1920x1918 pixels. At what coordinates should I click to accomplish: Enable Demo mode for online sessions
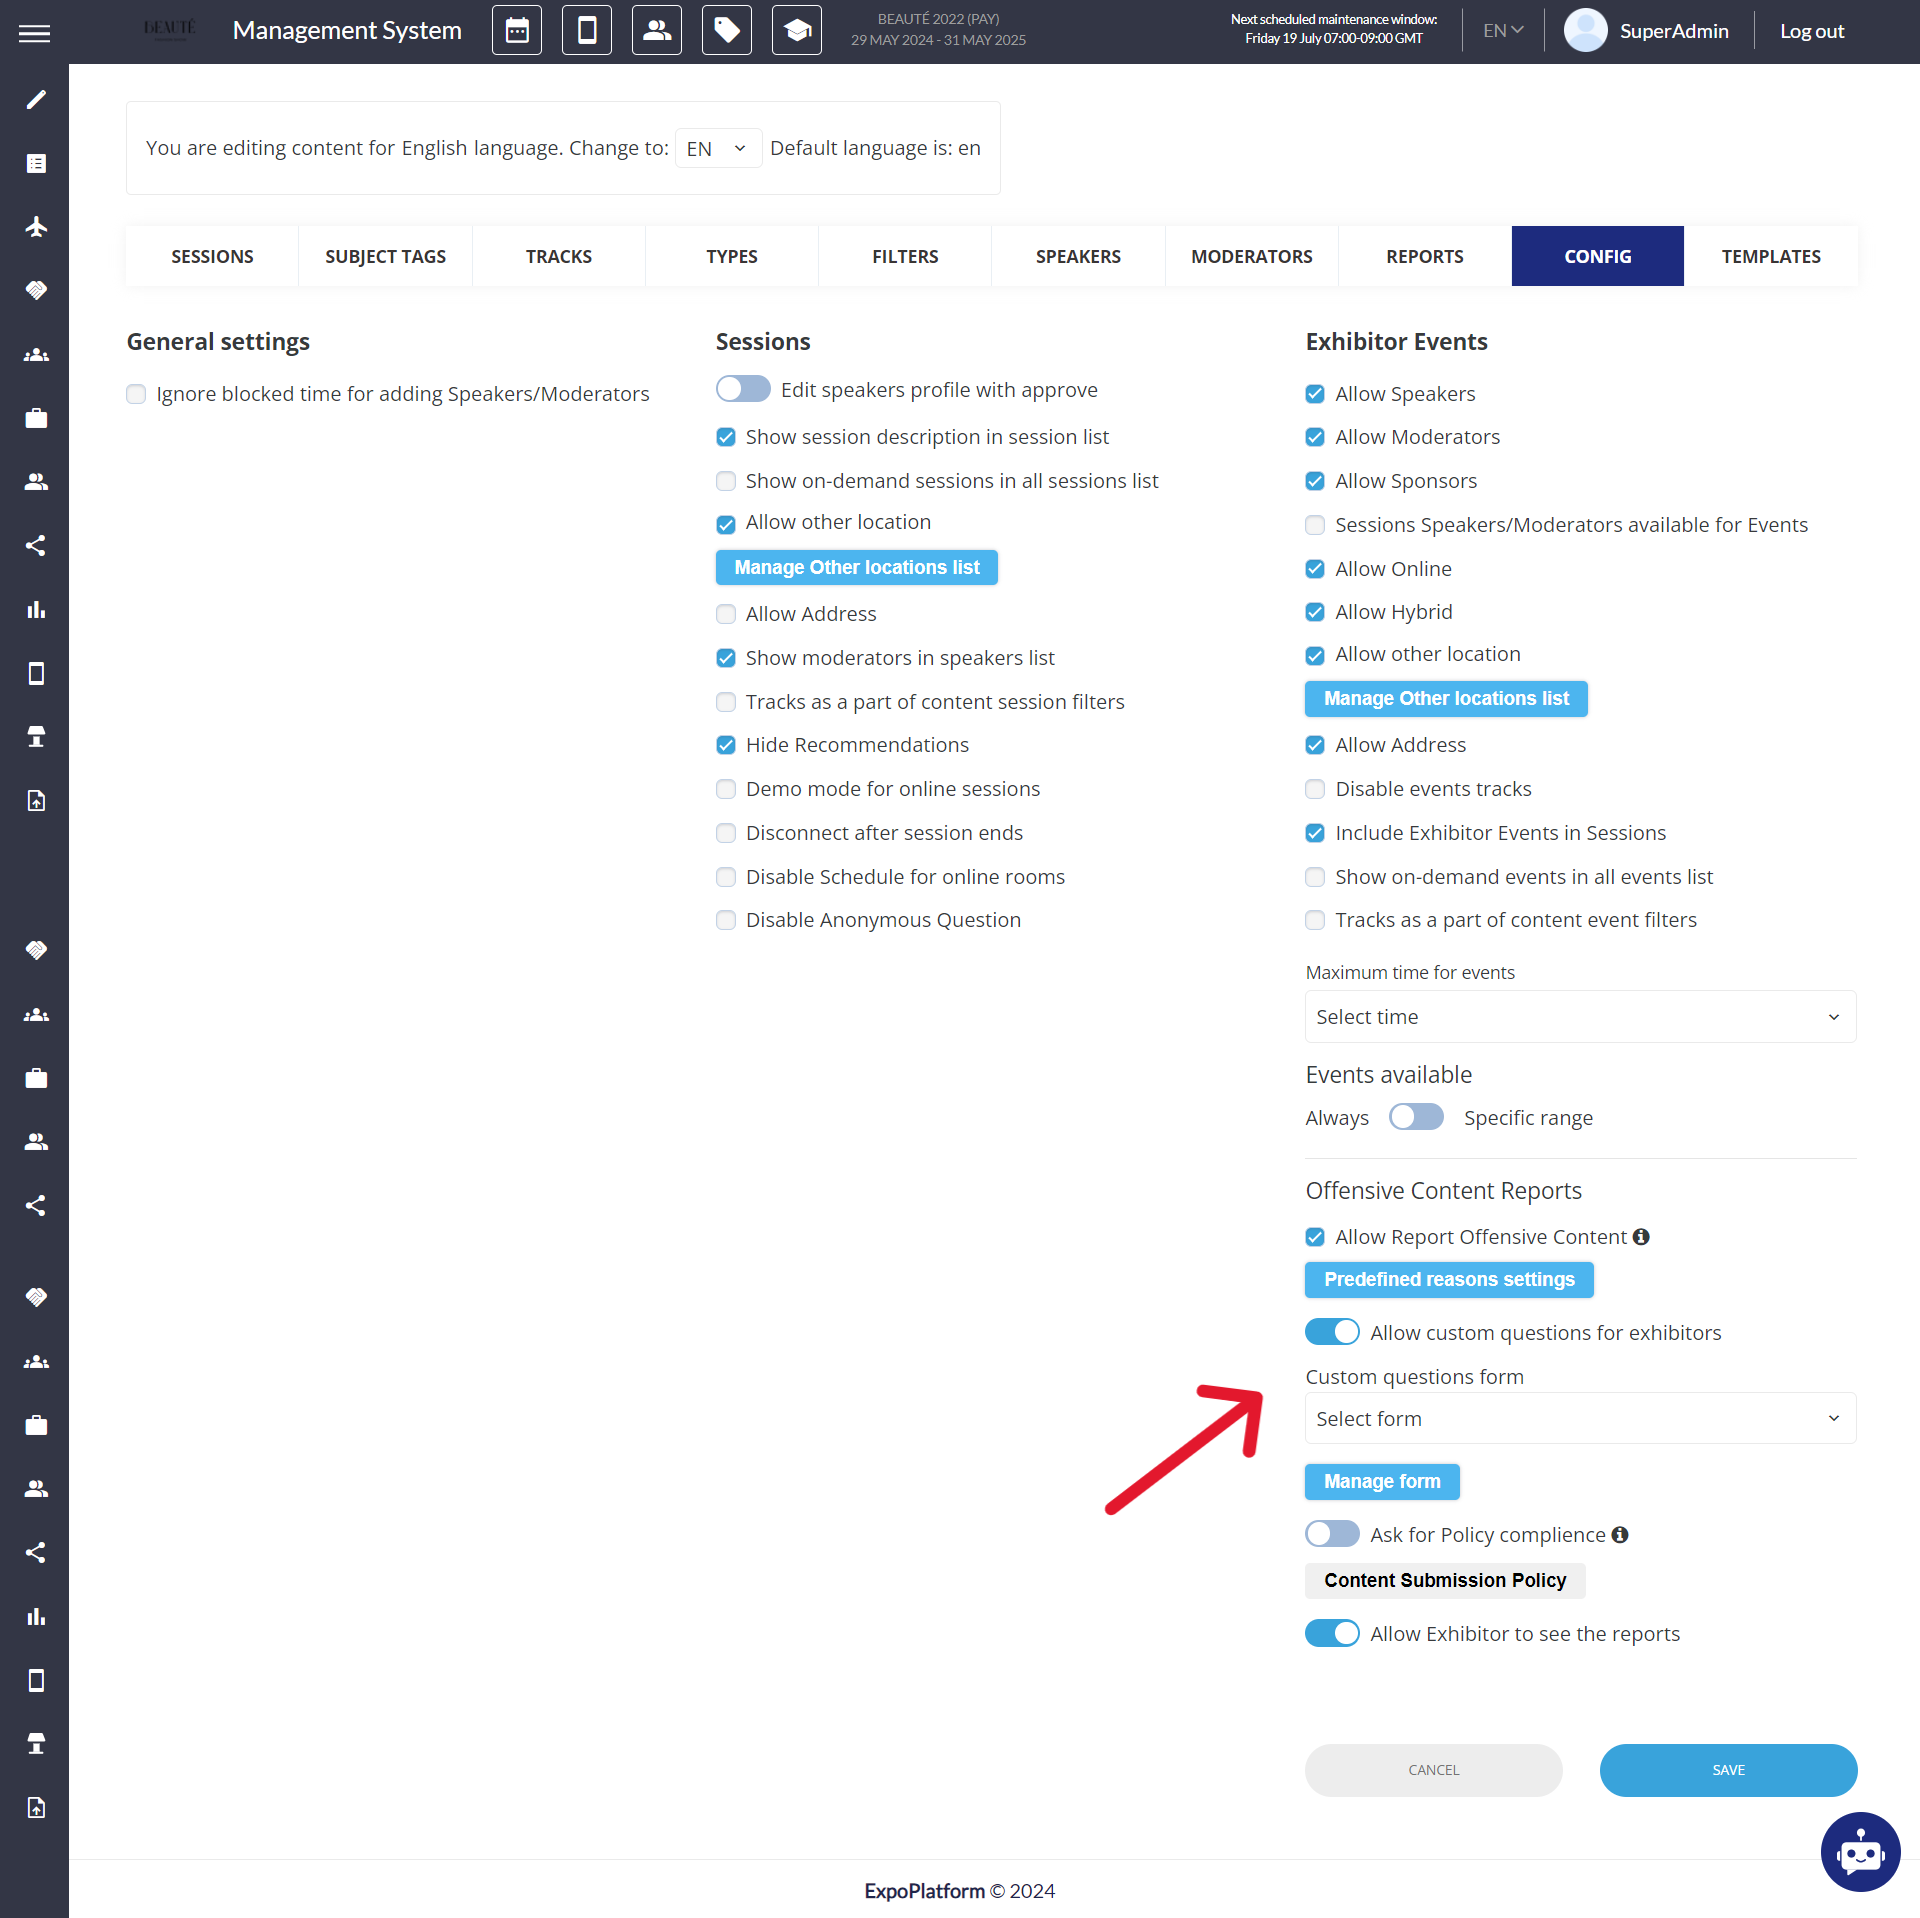pos(726,789)
